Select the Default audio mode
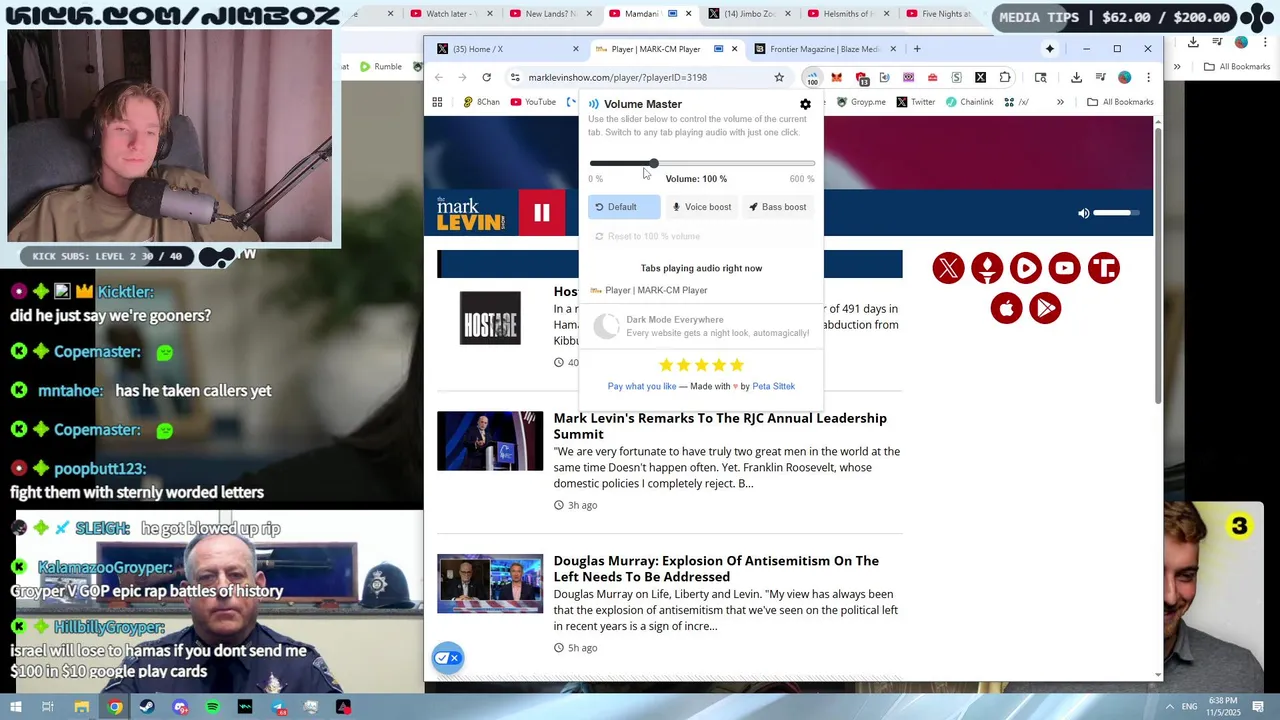This screenshot has width=1280, height=720. [x=624, y=207]
